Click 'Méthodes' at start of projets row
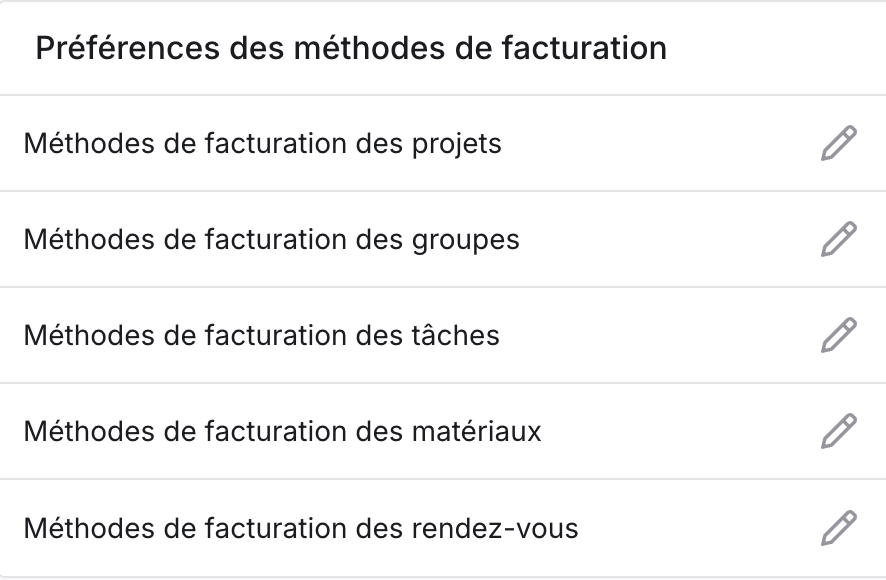886x580 pixels. coord(89,144)
